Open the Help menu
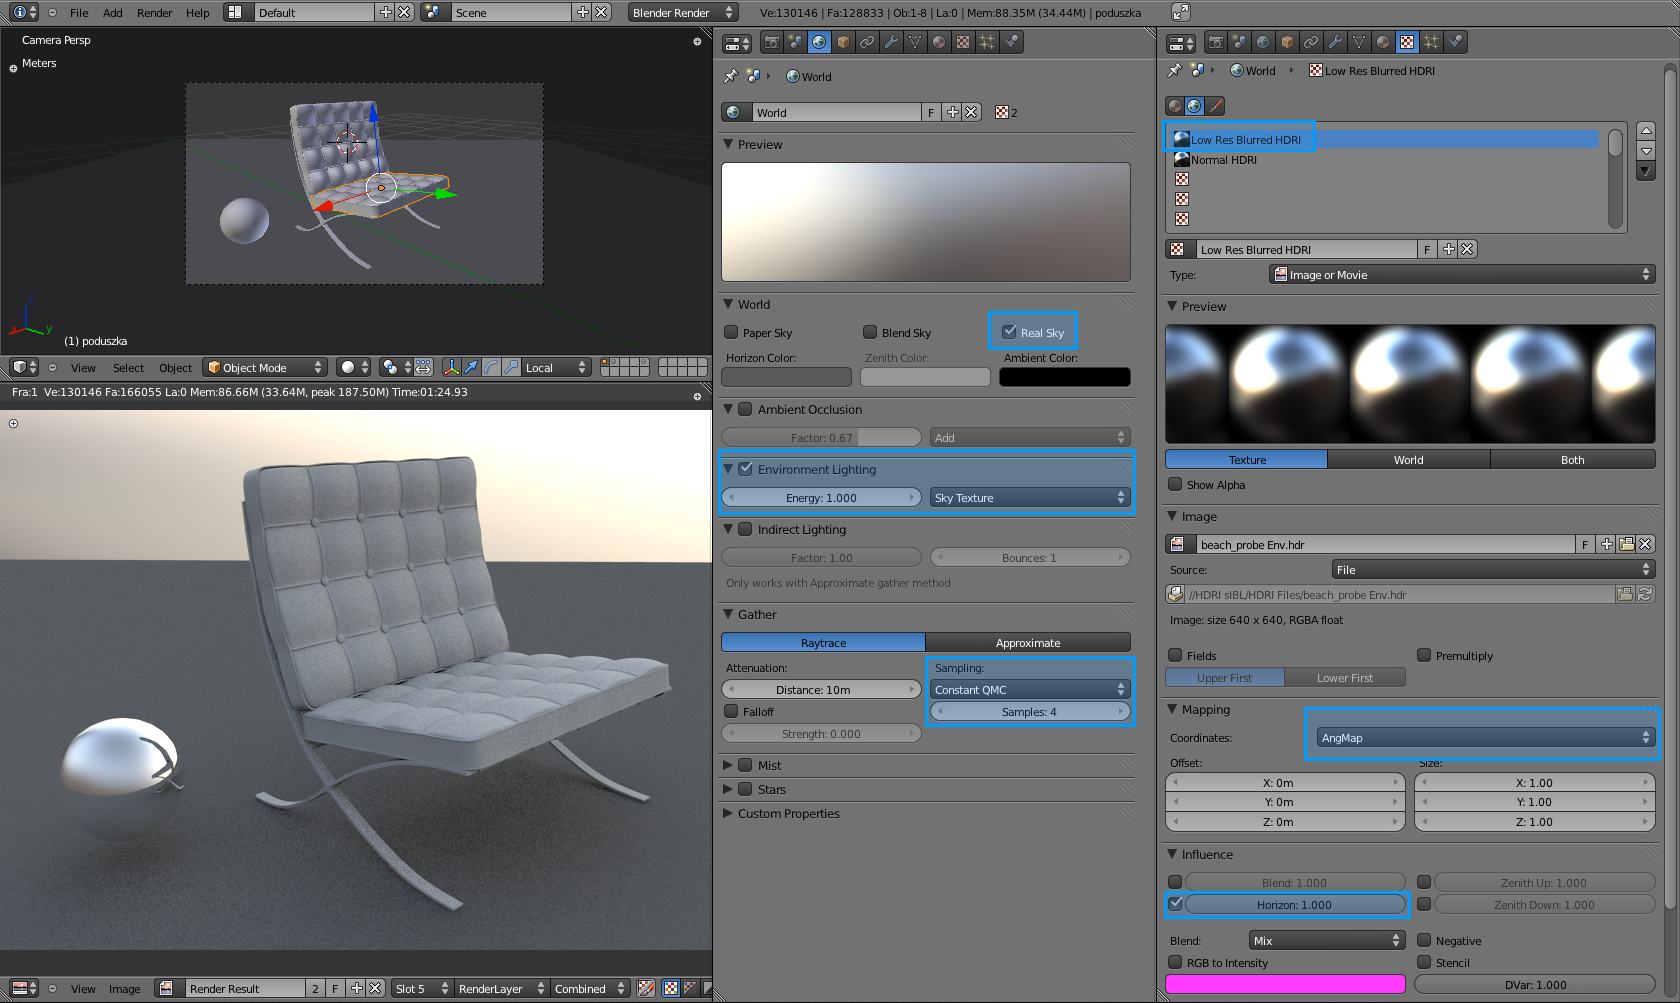Viewport: 1680px width, 1003px height. 198,13
